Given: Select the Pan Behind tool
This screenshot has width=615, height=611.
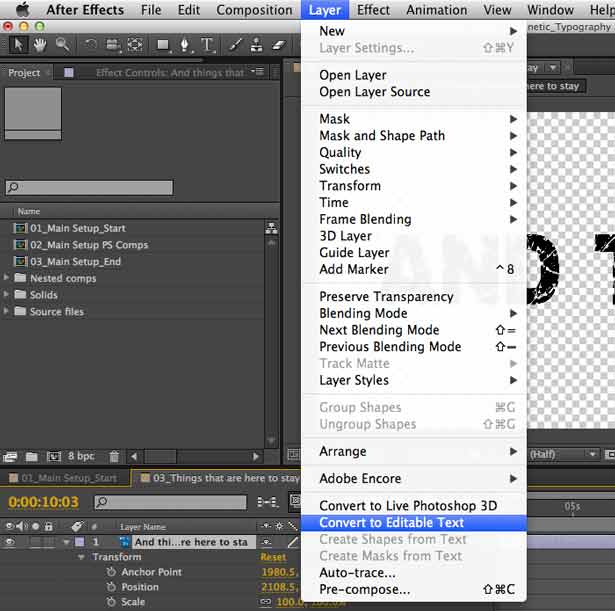Looking at the screenshot, I should coord(135,45).
